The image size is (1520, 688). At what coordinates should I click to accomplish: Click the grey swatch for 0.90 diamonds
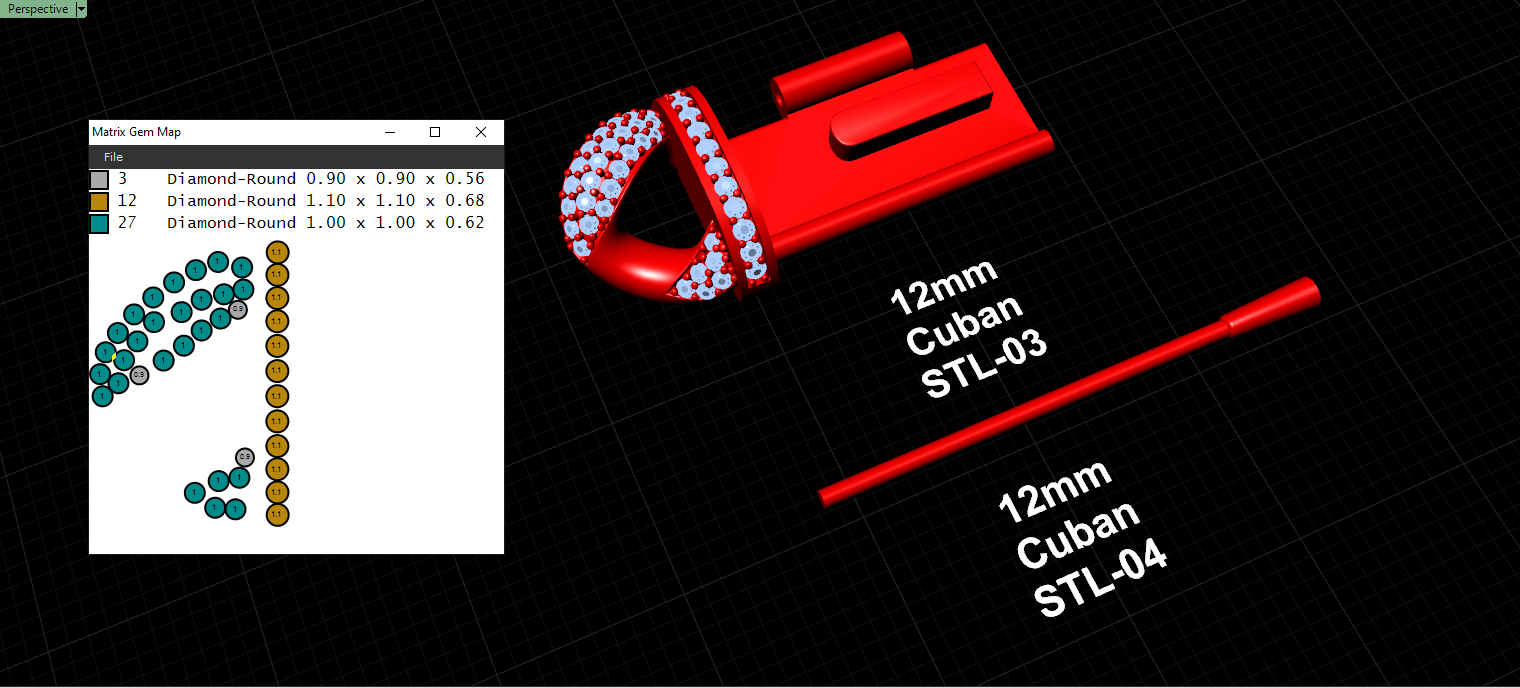(99, 180)
